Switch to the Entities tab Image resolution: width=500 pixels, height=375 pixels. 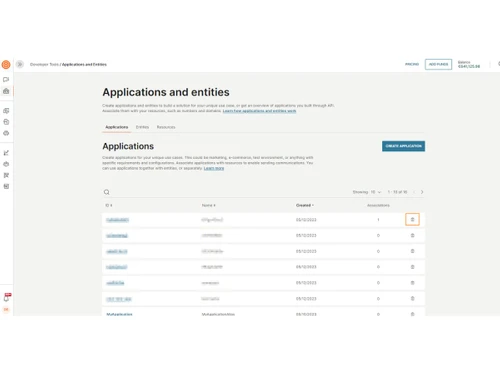[142, 127]
